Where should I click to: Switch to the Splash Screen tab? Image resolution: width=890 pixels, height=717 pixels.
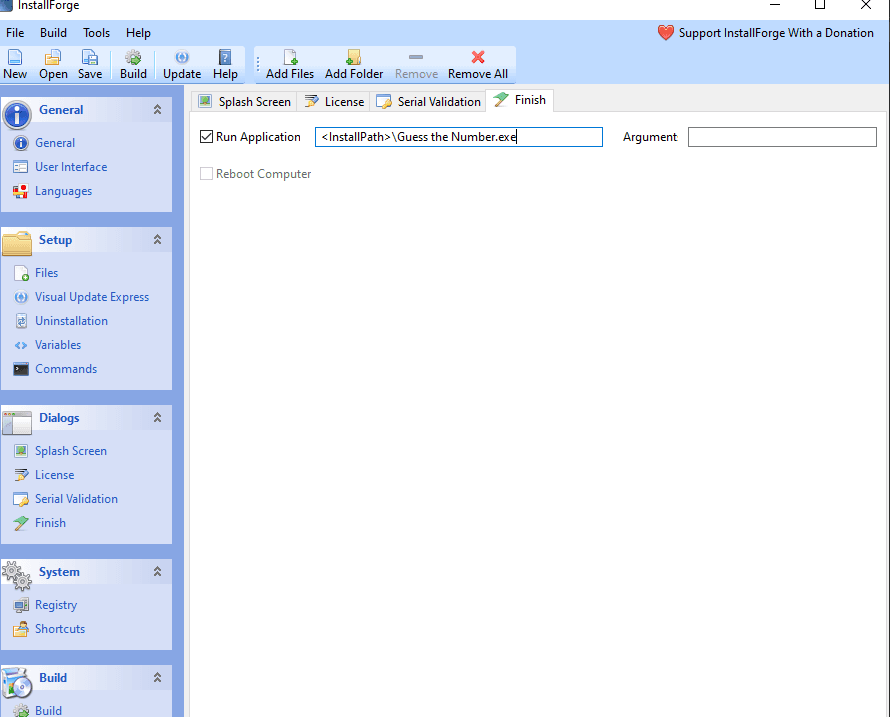pyautogui.click(x=245, y=102)
